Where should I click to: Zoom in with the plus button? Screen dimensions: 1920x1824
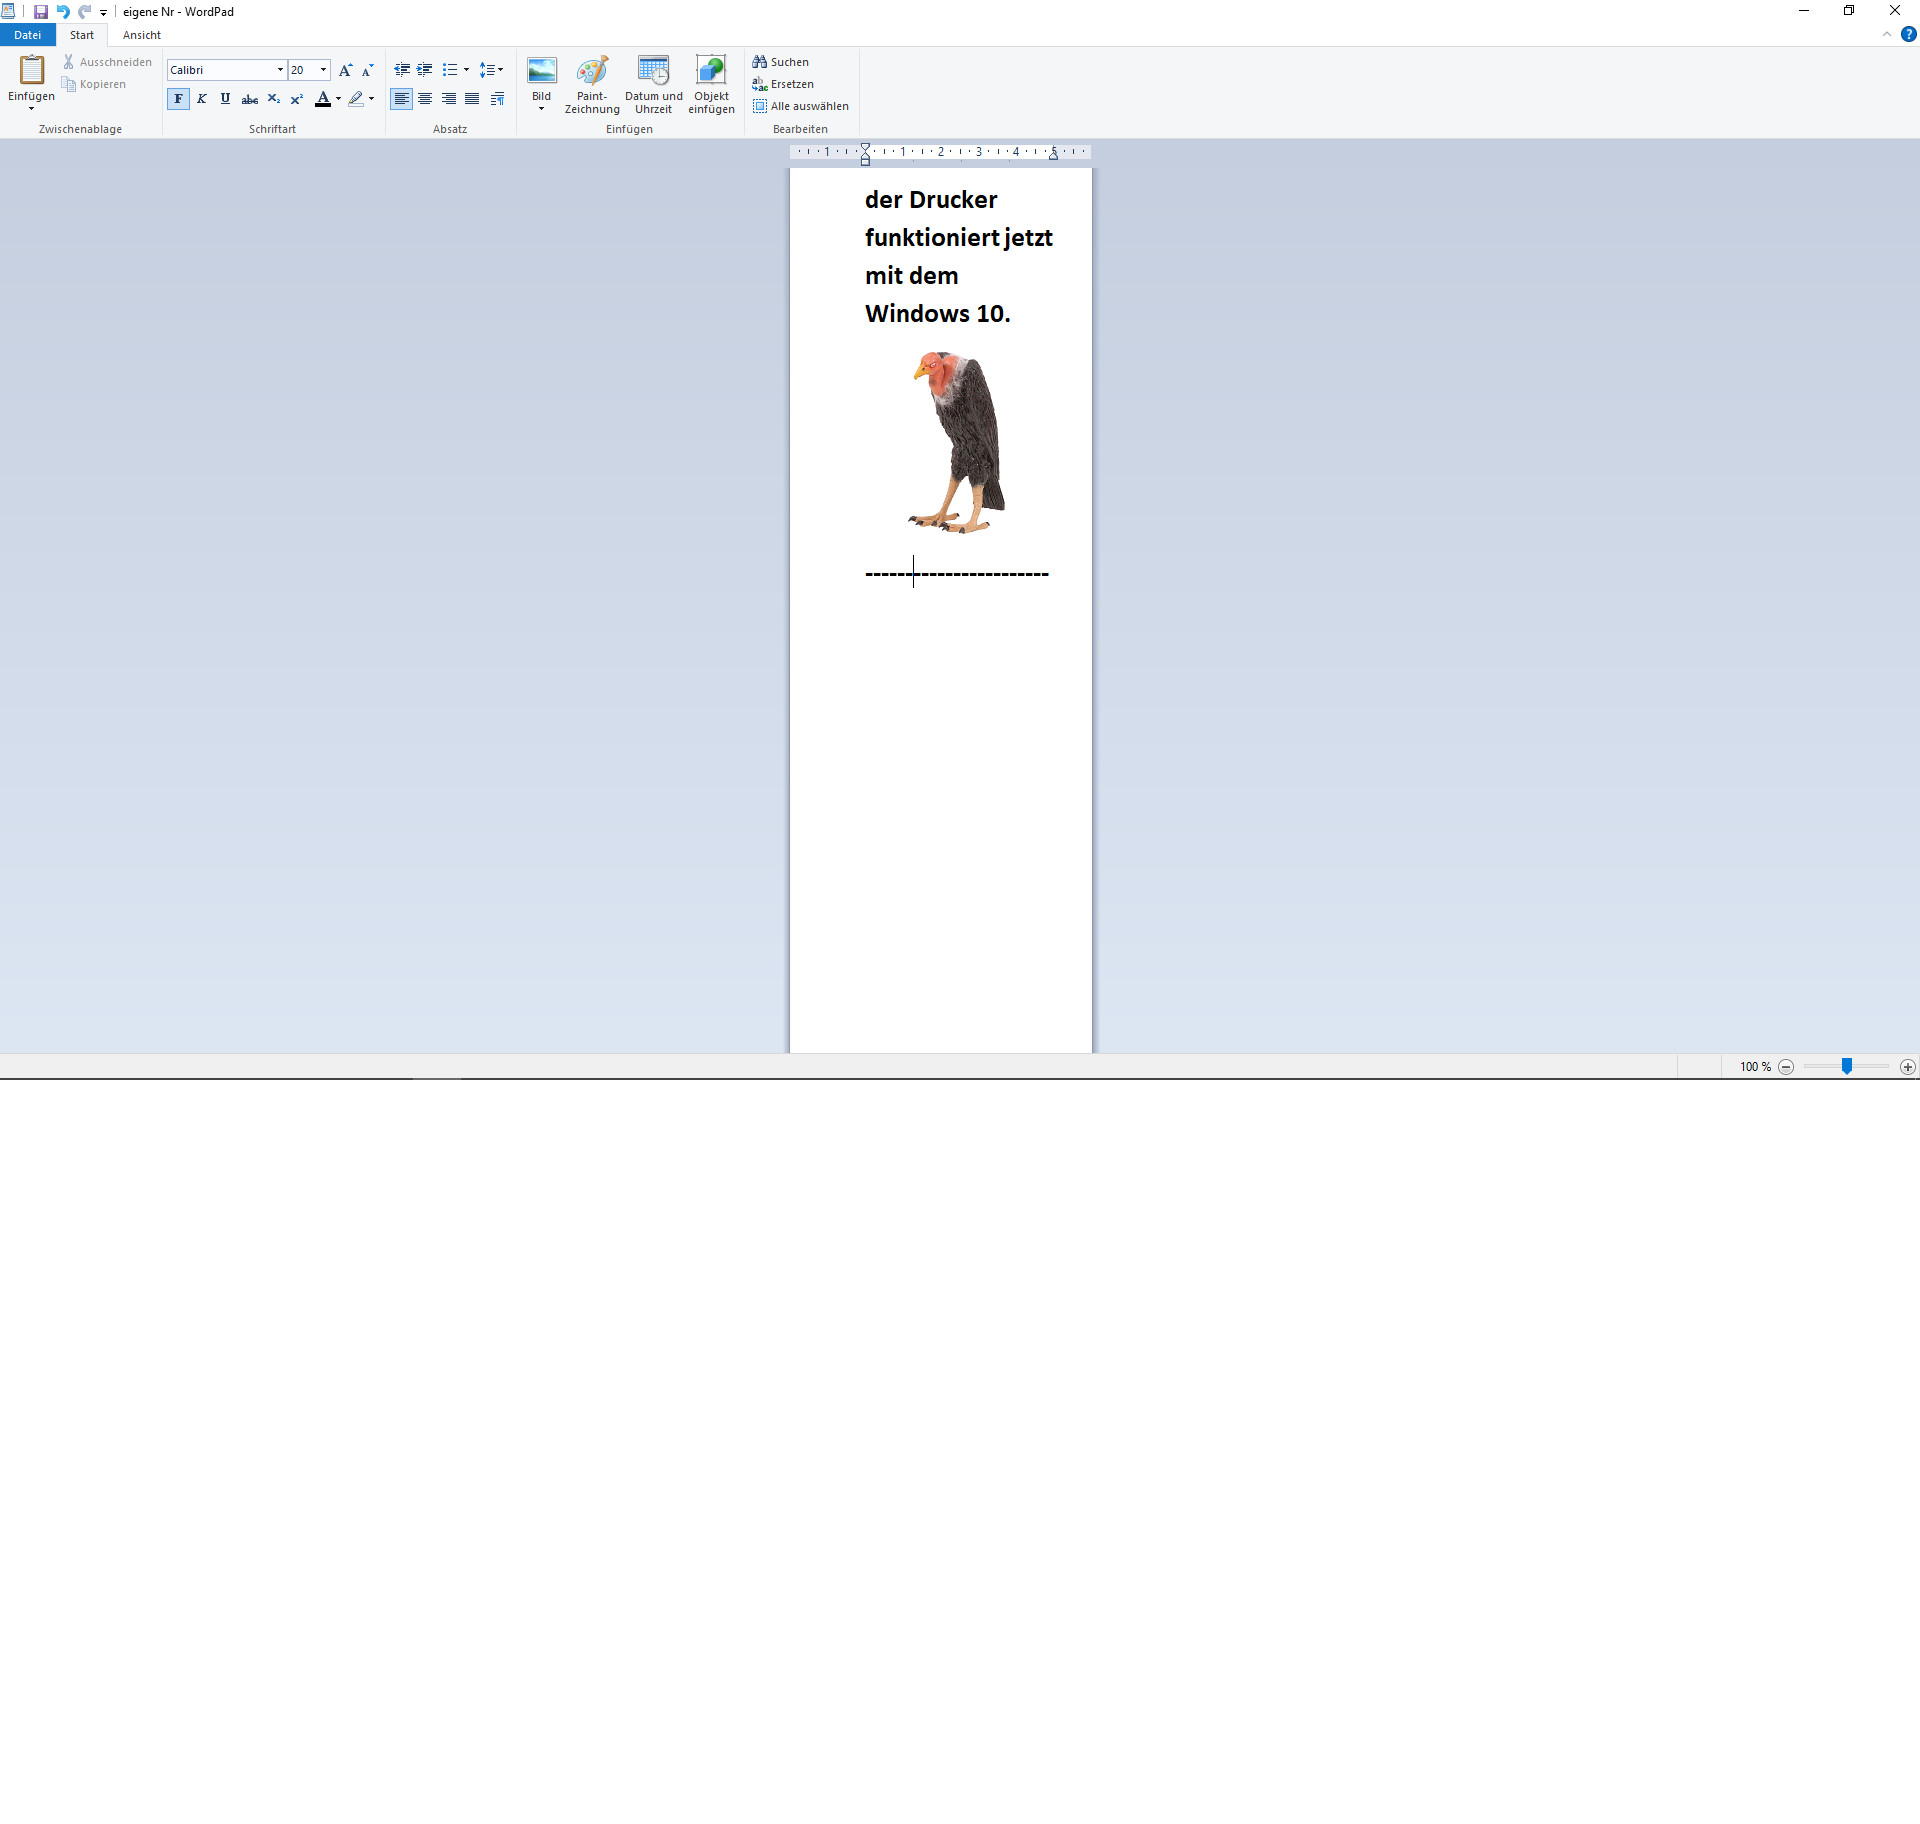pos(1908,1067)
